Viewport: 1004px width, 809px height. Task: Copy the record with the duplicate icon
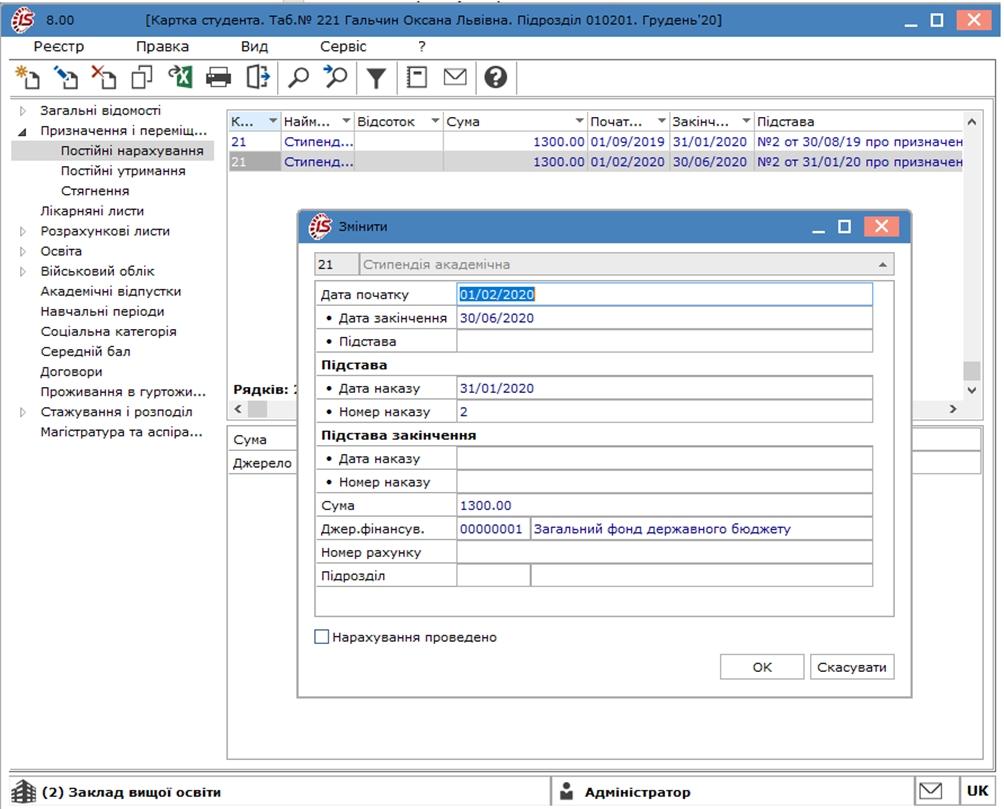(x=142, y=77)
